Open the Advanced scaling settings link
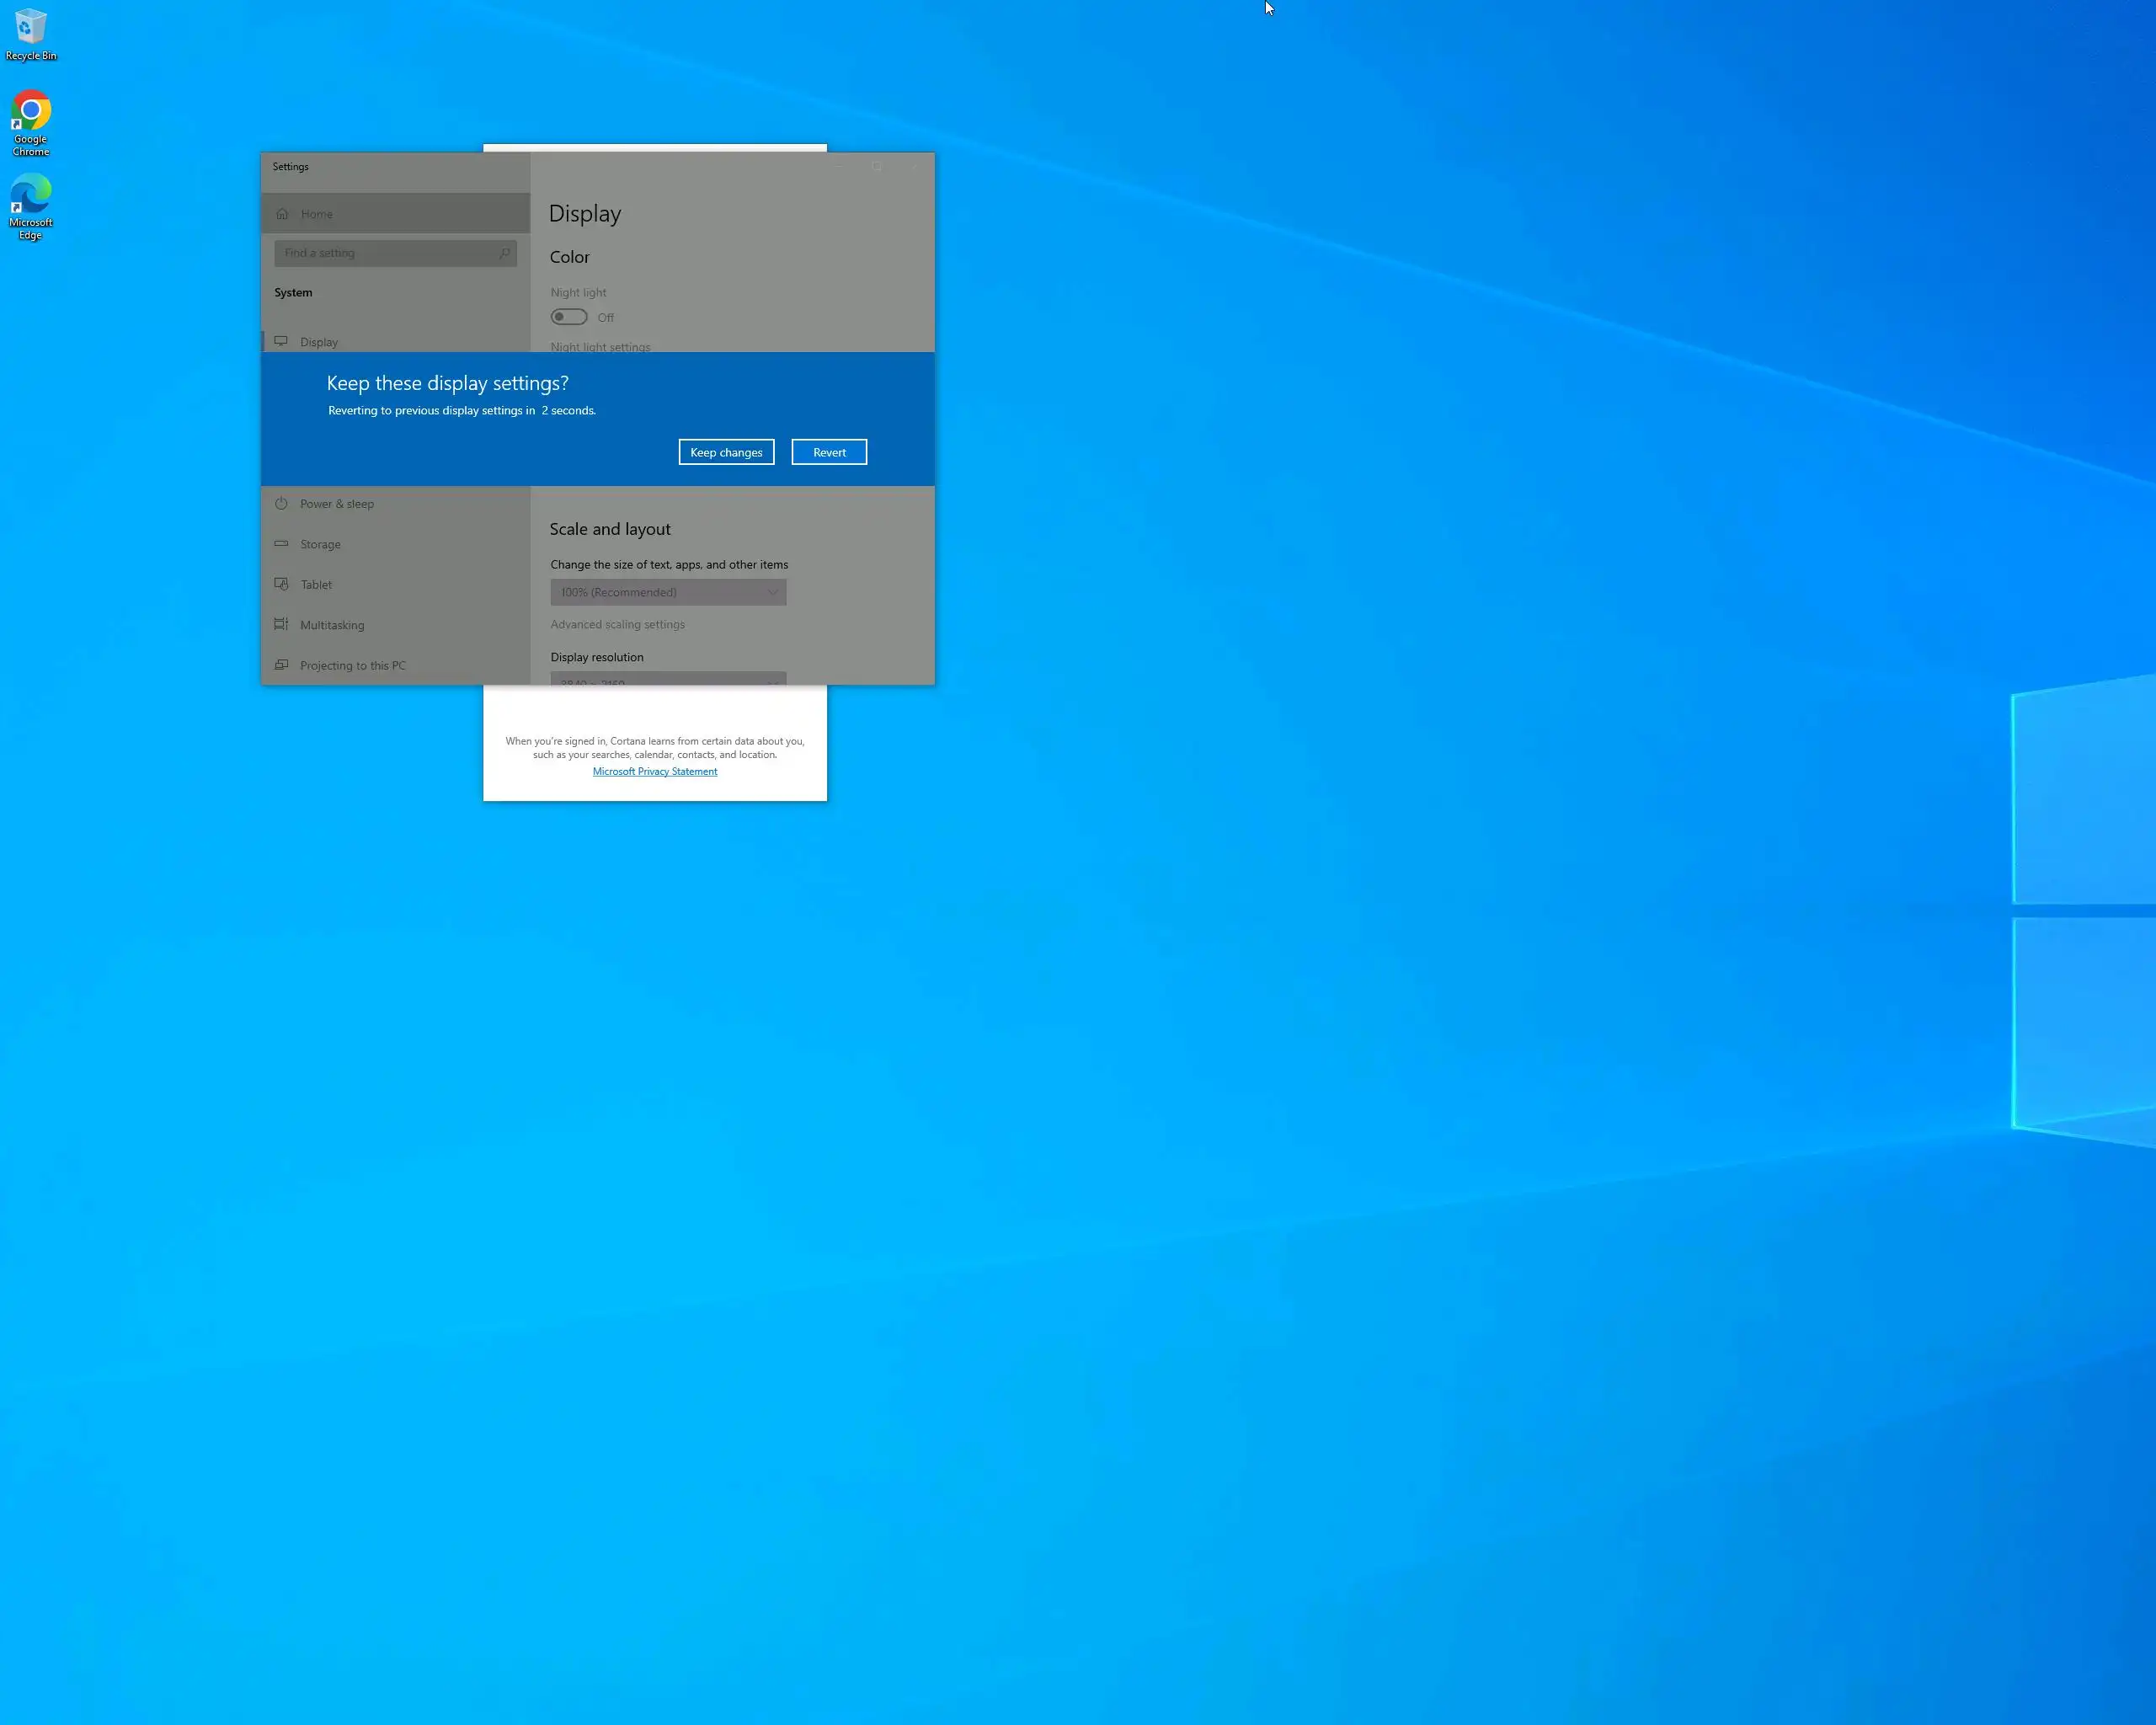Image resolution: width=2156 pixels, height=1725 pixels. 617,624
